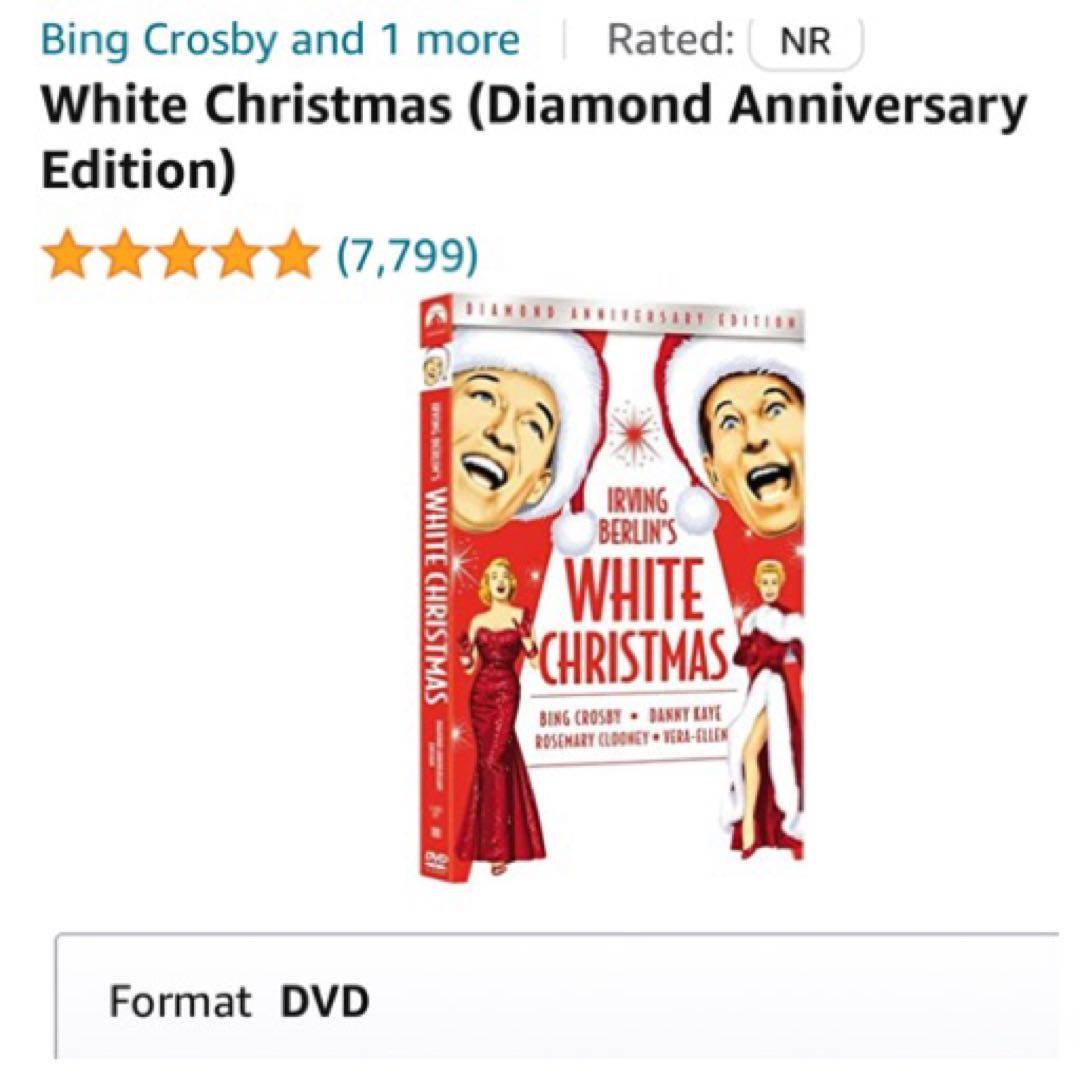Image resolution: width=1080 pixels, height=1080 pixels.
Task: Click the Paramount logo on the DVD case
Action: [x=436, y=319]
